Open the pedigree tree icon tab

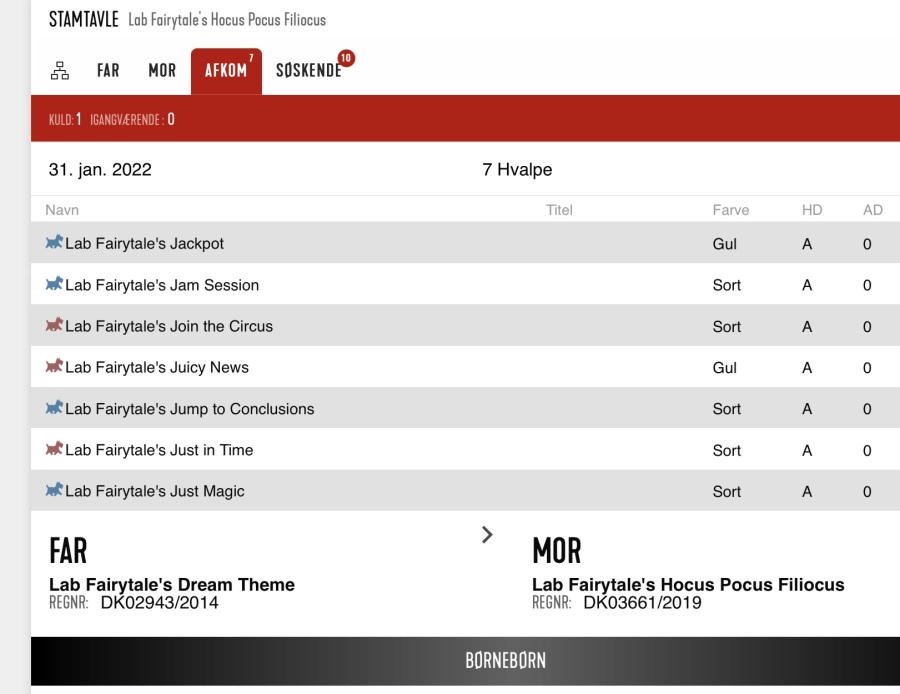click(60, 71)
